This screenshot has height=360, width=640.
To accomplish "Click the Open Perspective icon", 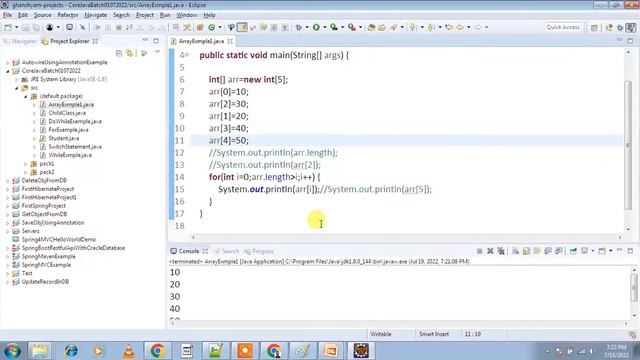I will 594,27.
